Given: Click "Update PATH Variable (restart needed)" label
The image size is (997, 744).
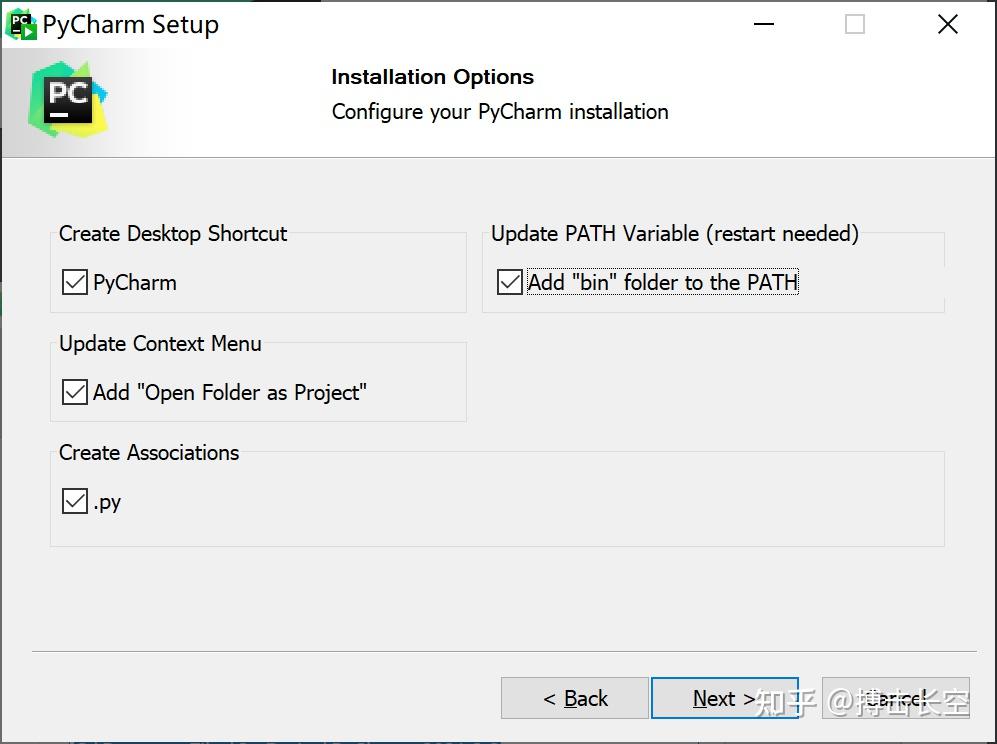Looking at the screenshot, I should tap(675, 234).
